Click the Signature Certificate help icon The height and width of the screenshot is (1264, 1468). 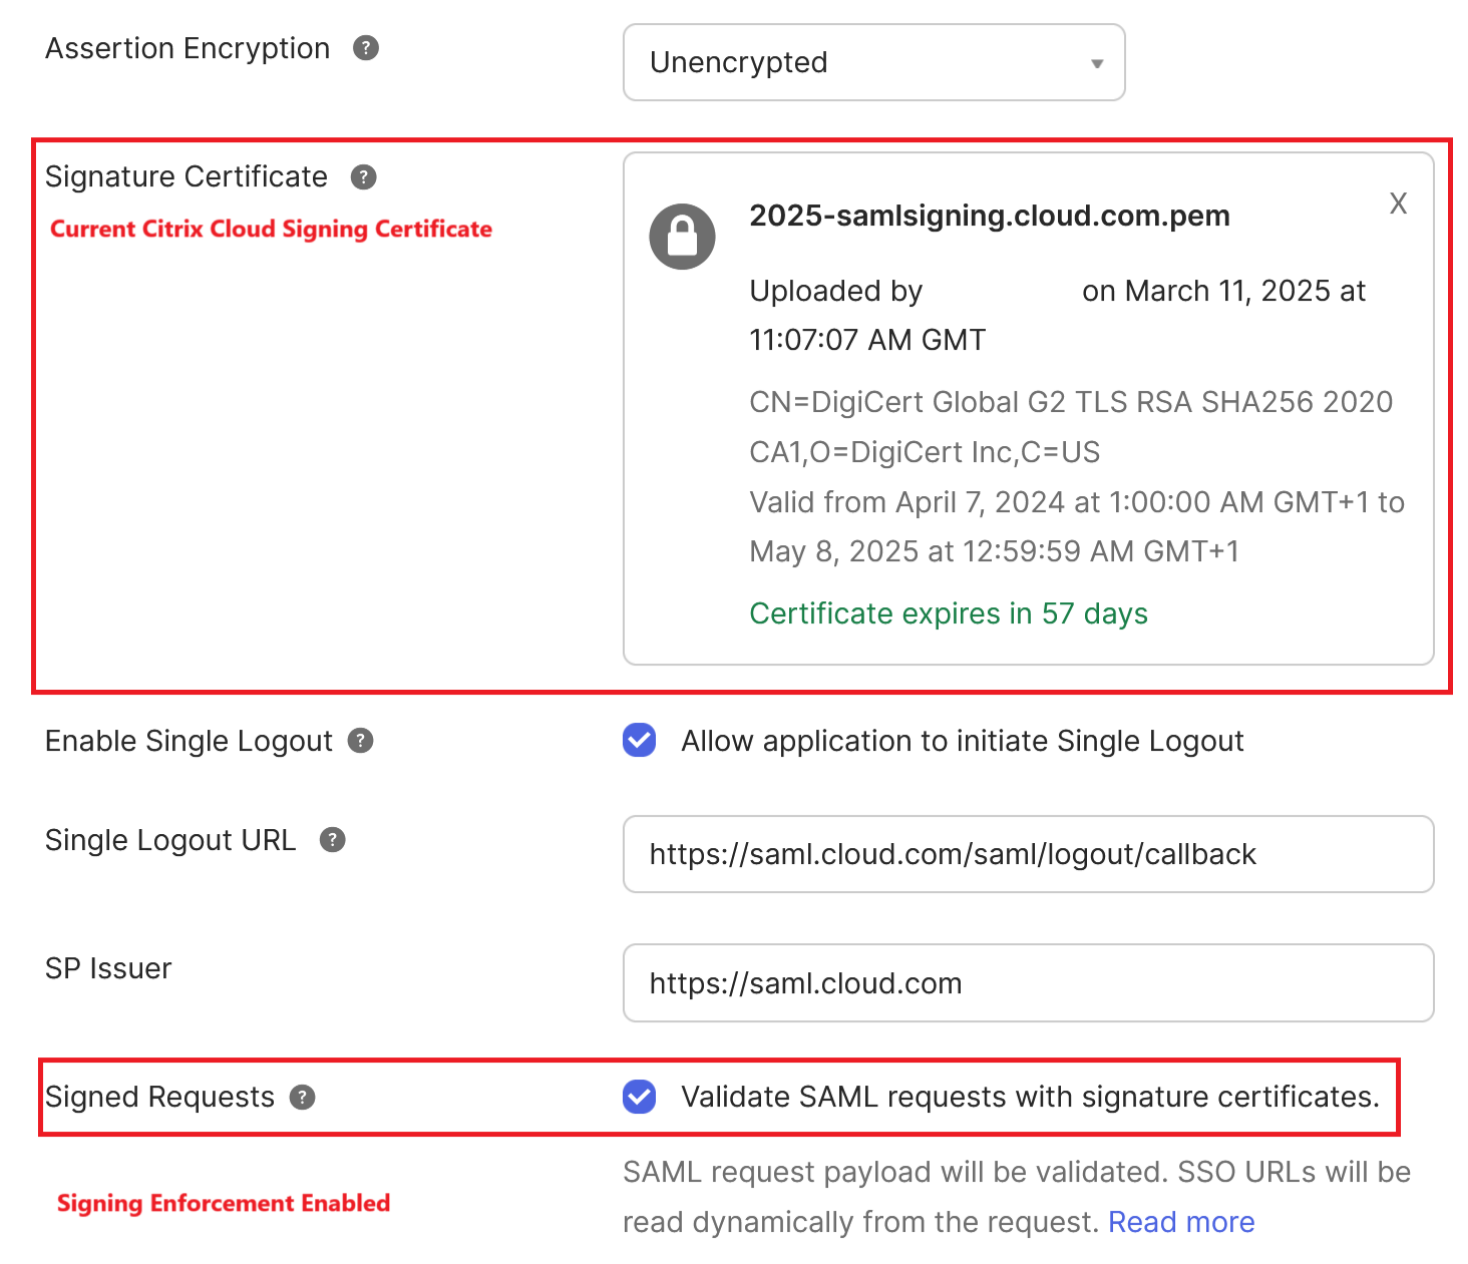point(364,177)
